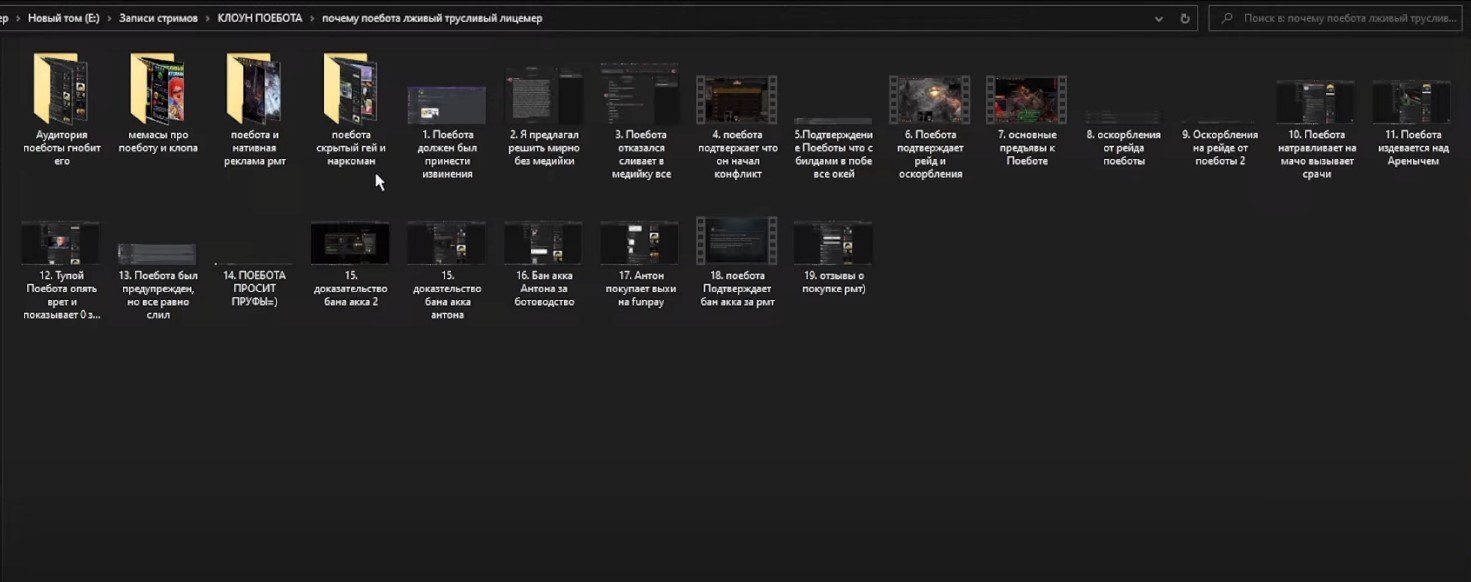Click into the folder search field
The width and height of the screenshot is (1471, 582).
pos(1340,18)
